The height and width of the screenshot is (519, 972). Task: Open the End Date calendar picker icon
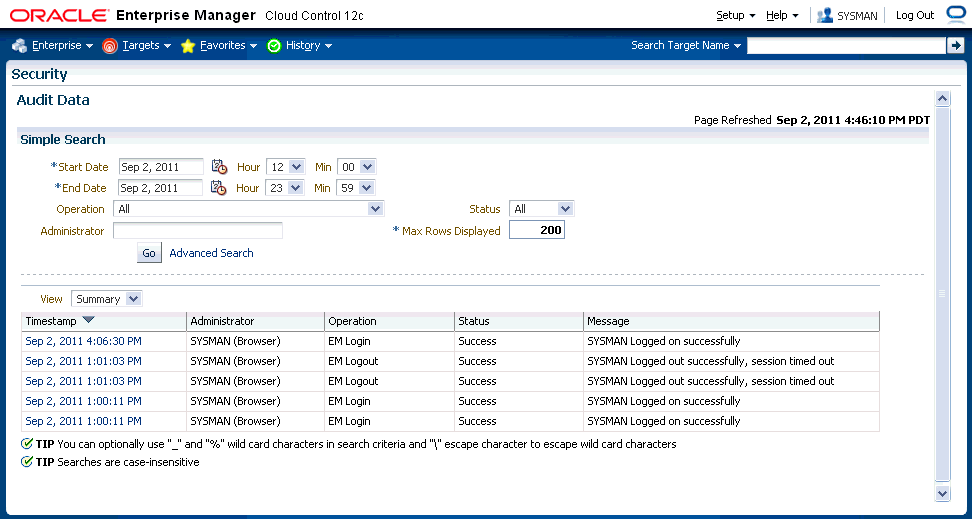coord(219,188)
